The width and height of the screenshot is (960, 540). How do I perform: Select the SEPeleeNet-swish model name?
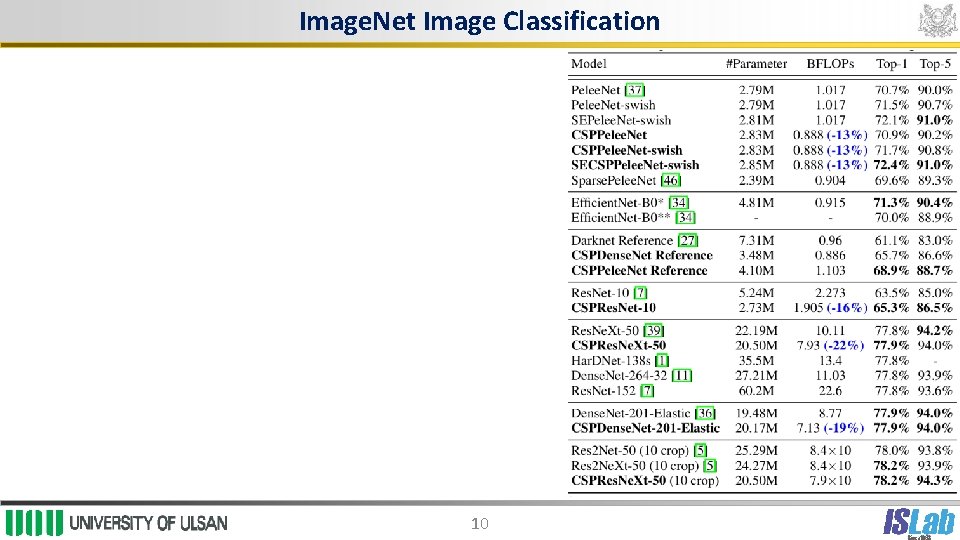621,120
